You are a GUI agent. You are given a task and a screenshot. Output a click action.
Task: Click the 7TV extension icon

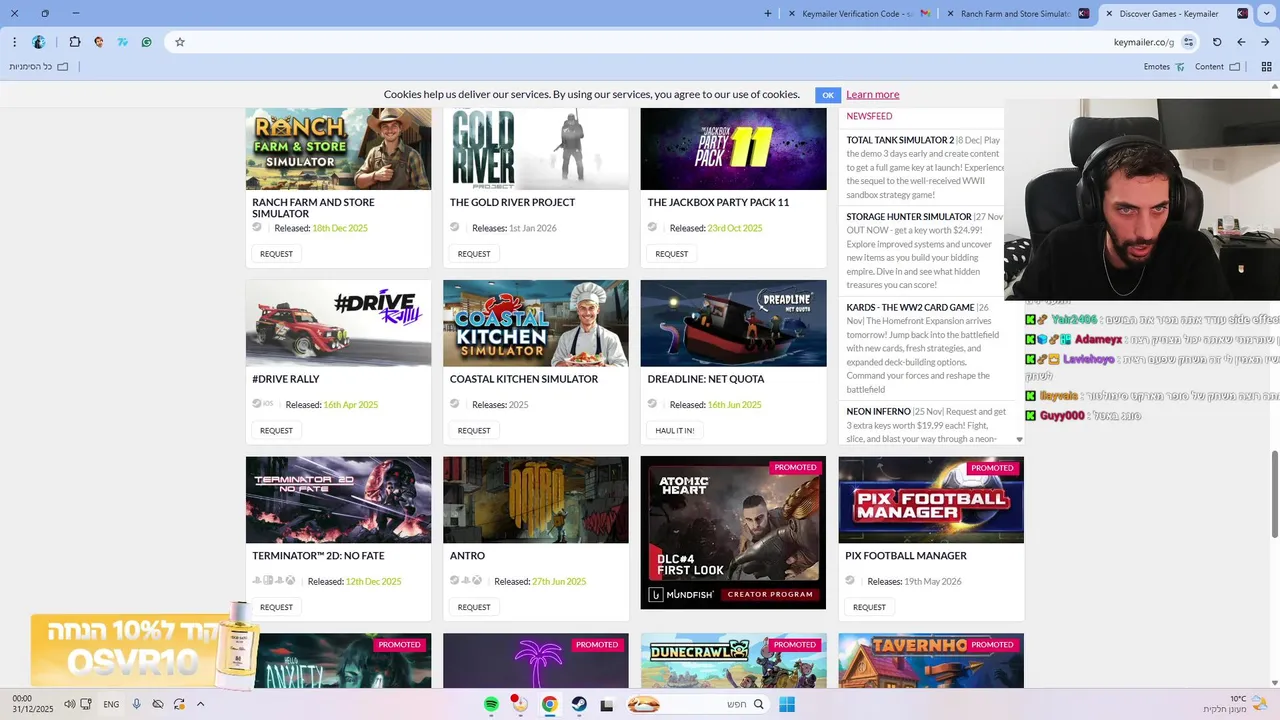(123, 42)
